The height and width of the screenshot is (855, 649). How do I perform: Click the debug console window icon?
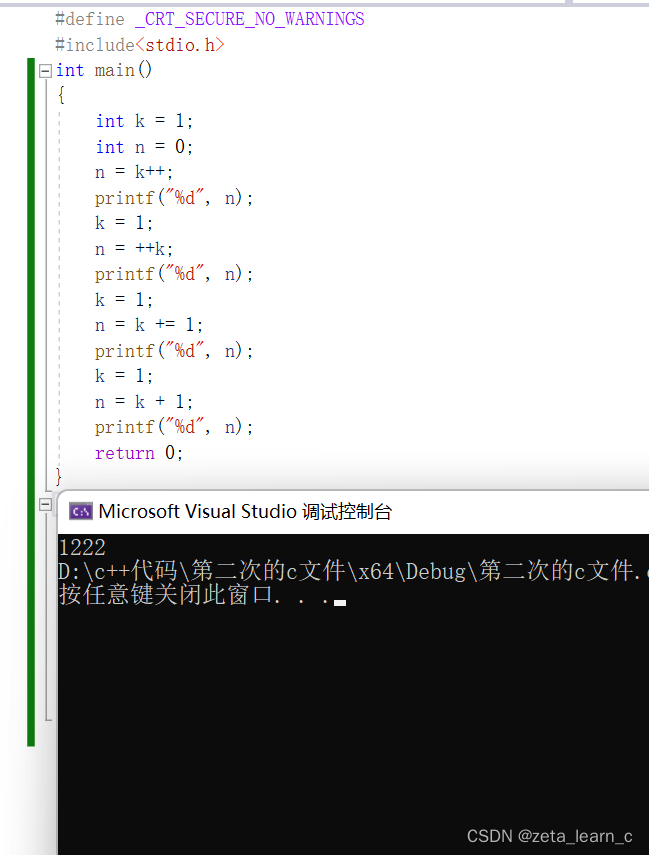[x=81, y=511]
